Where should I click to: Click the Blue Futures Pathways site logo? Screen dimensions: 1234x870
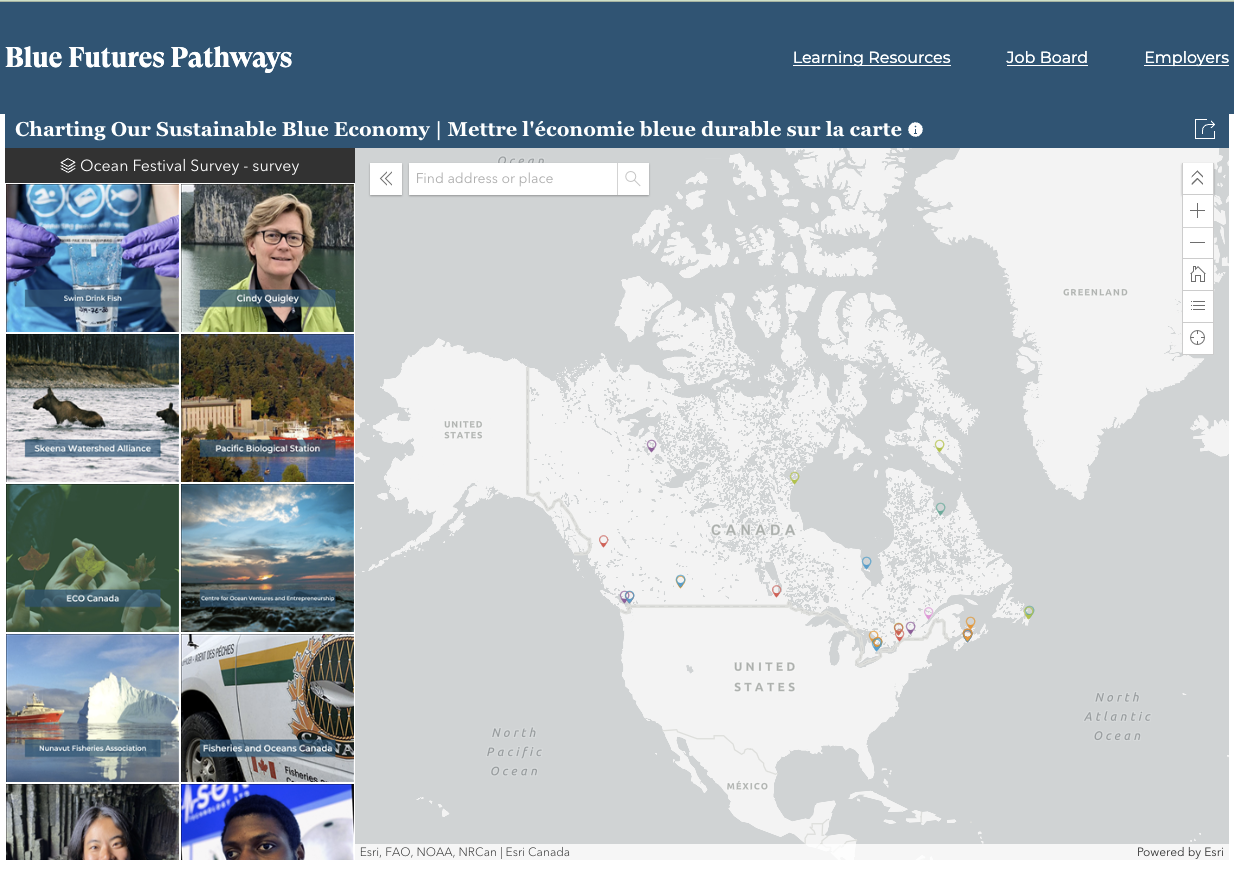149,58
